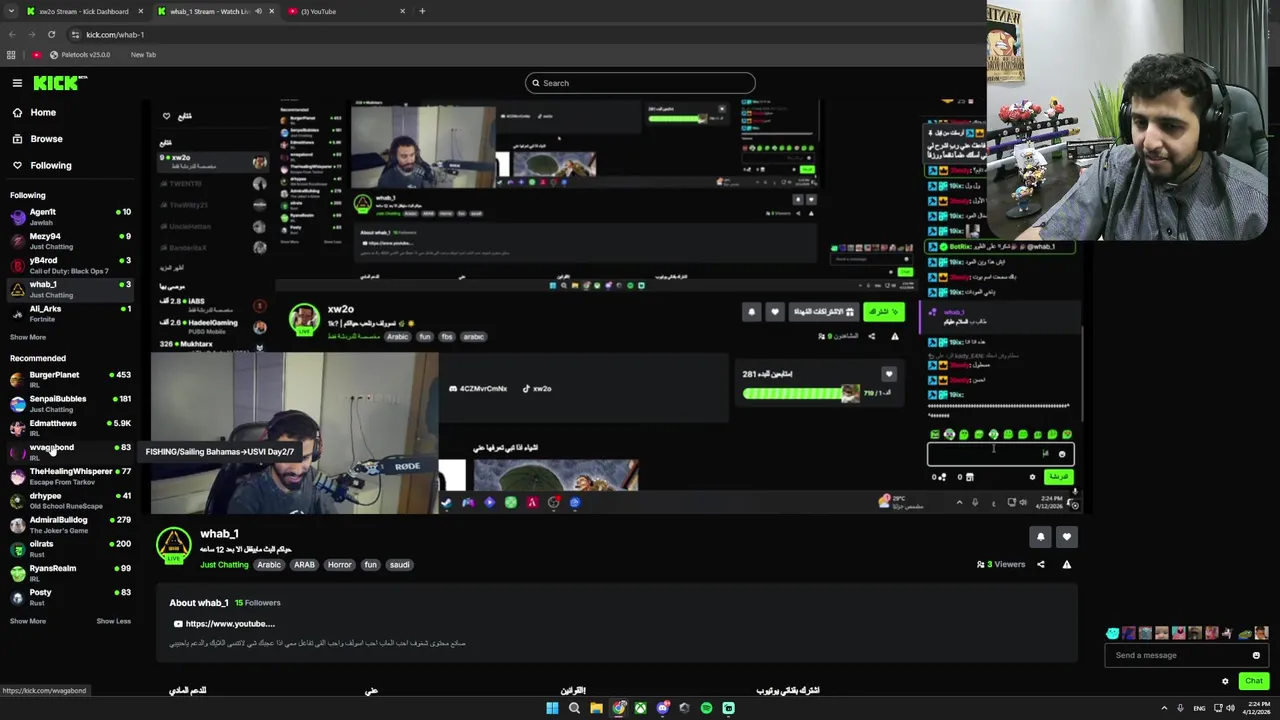This screenshot has height=720, width=1280.
Task: Click the browser back arrow
Action: [x=12, y=34]
